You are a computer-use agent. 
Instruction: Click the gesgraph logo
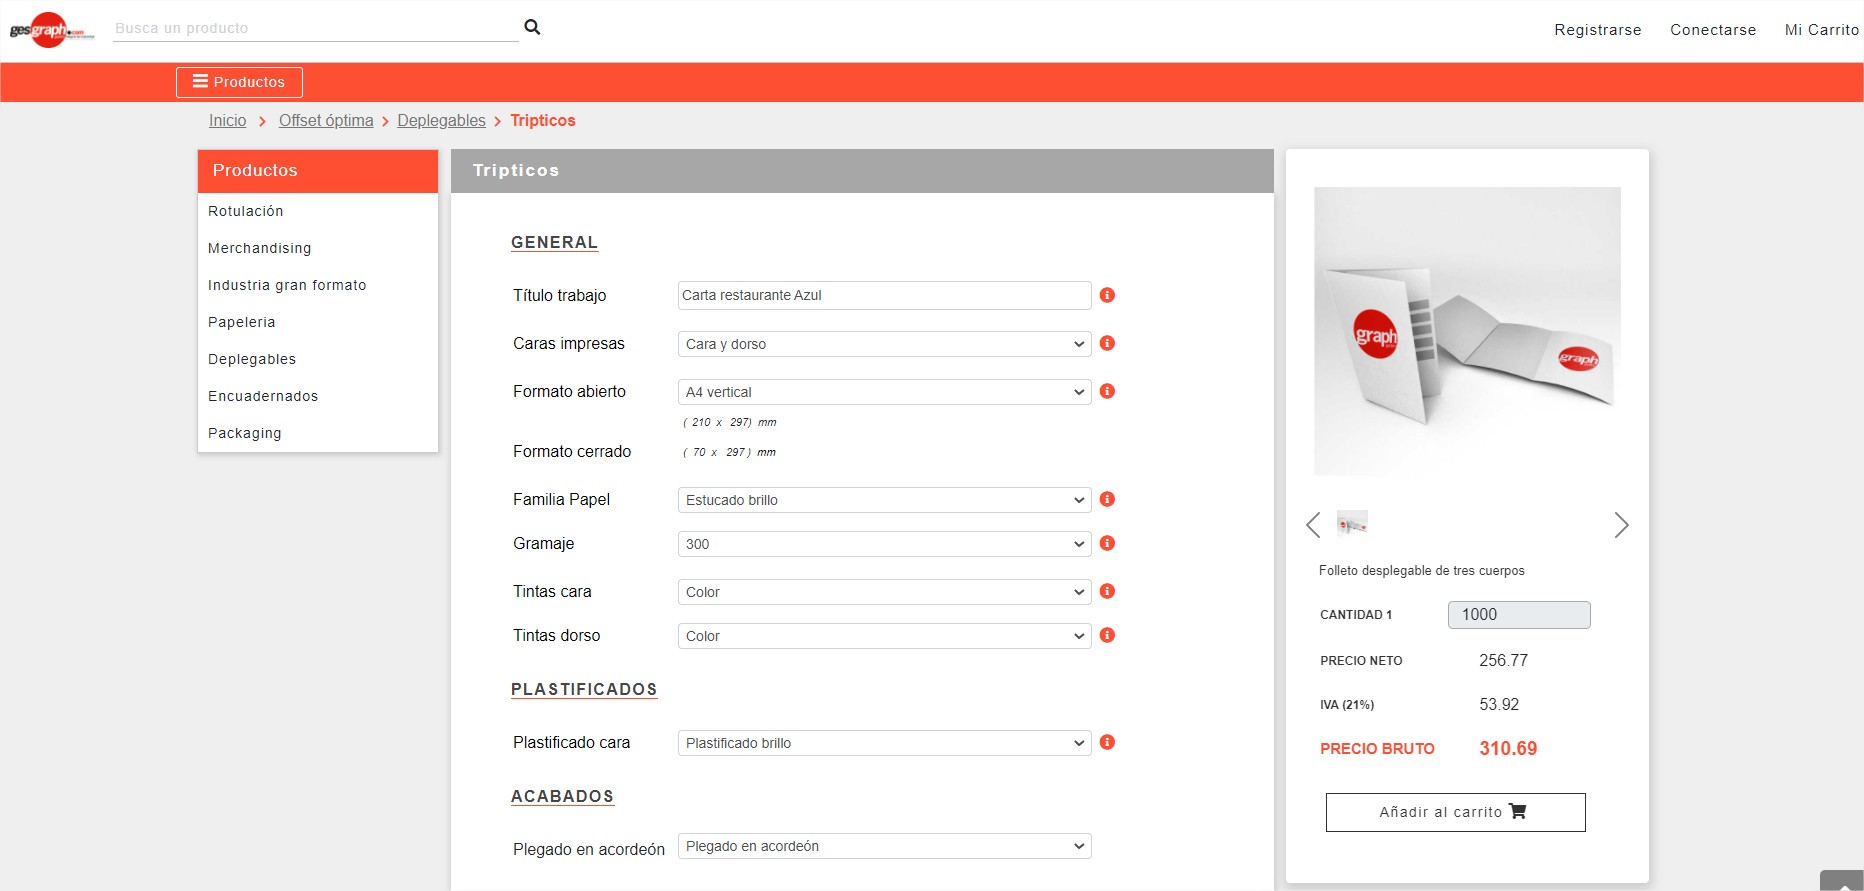point(51,30)
